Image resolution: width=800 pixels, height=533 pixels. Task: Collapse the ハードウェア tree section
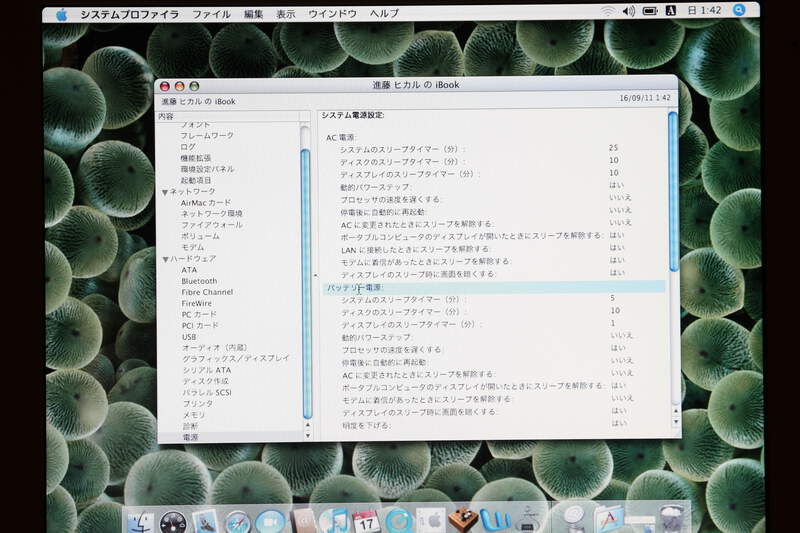click(x=165, y=260)
